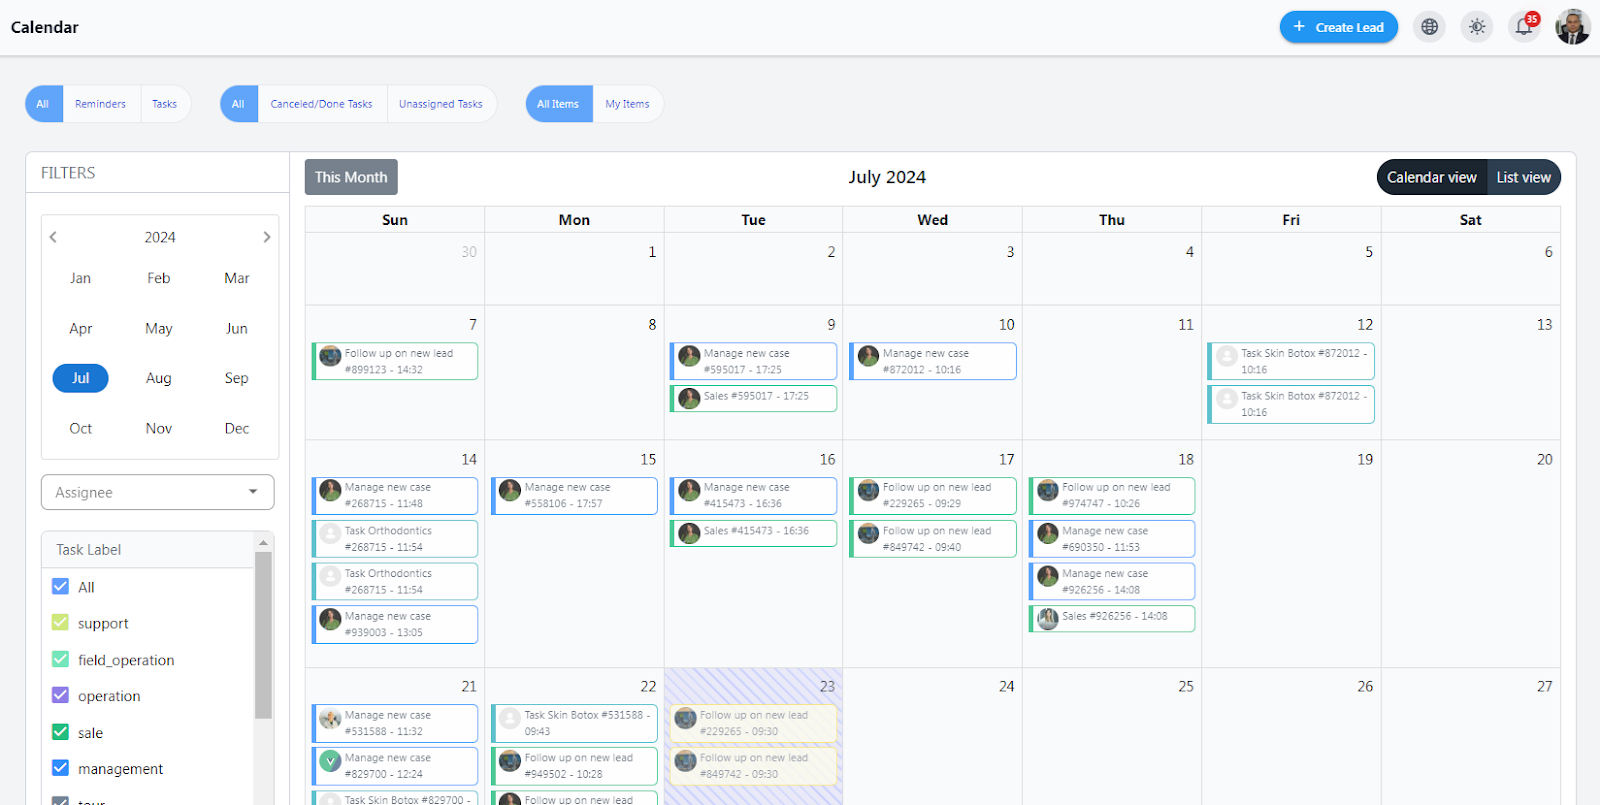Viewport: 1600px width, 805px height.
Task: Select Jul in the month picker
Action: pos(80,378)
